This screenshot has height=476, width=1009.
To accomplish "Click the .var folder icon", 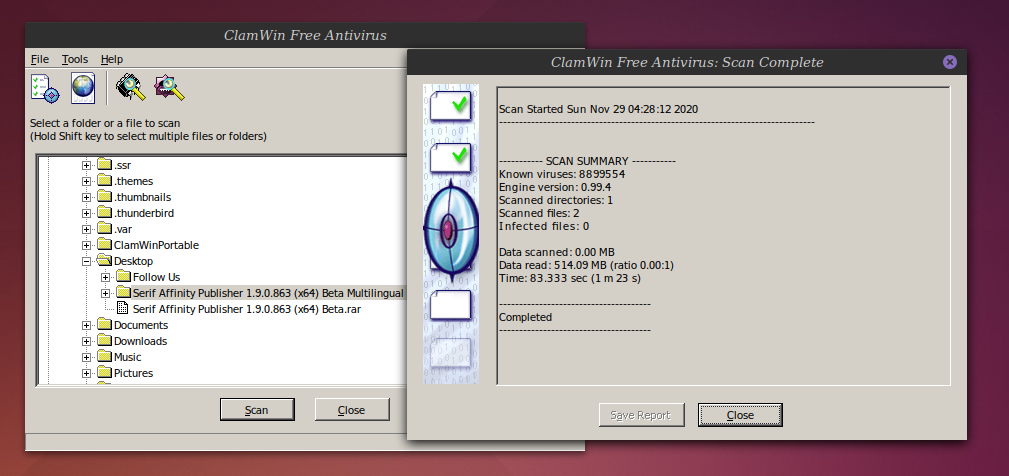I will pyautogui.click(x=104, y=229).
